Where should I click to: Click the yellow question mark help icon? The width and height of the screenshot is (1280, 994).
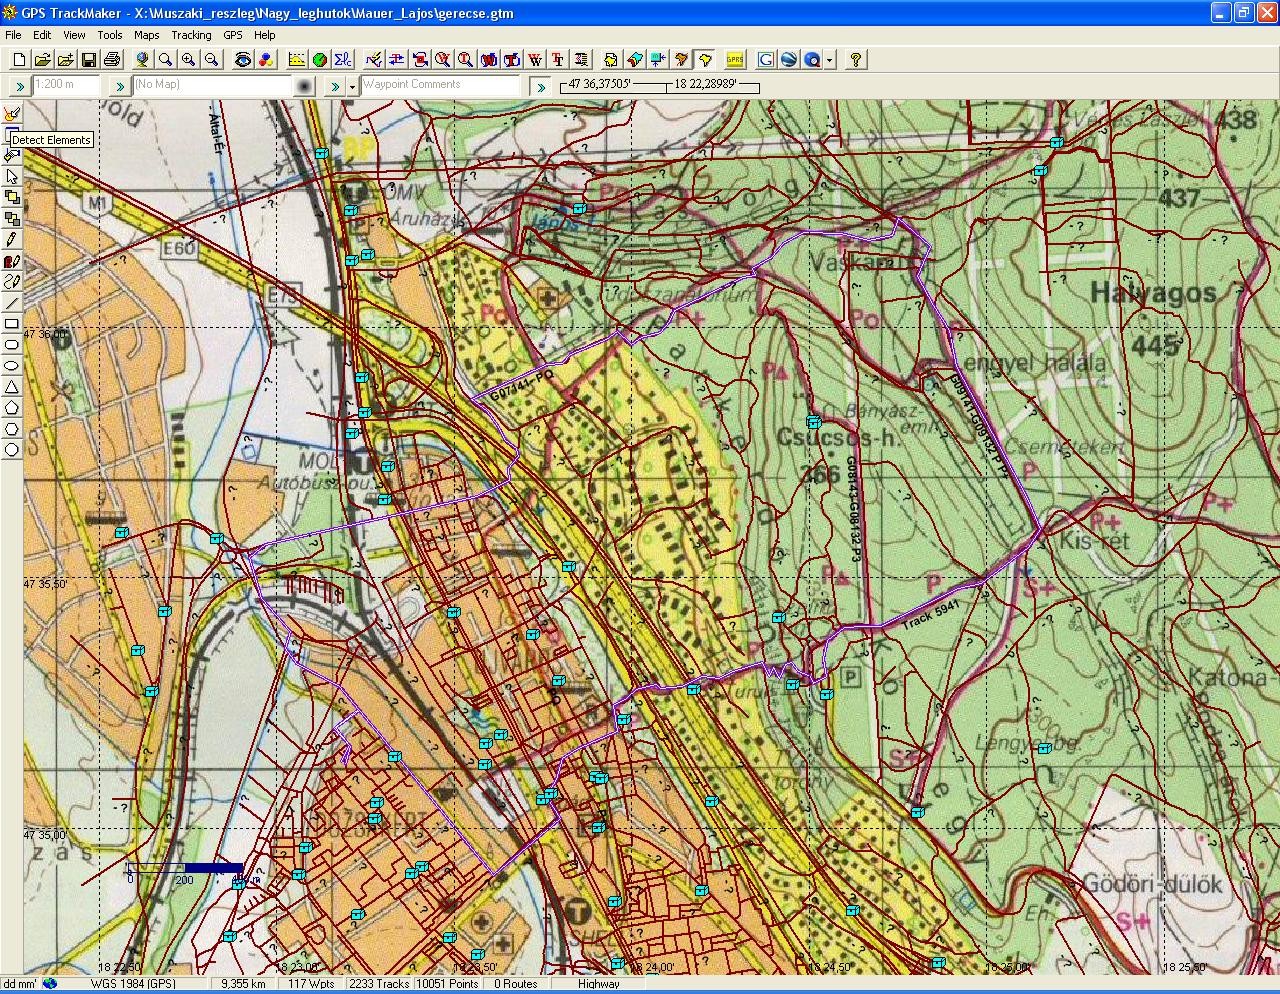855,60
